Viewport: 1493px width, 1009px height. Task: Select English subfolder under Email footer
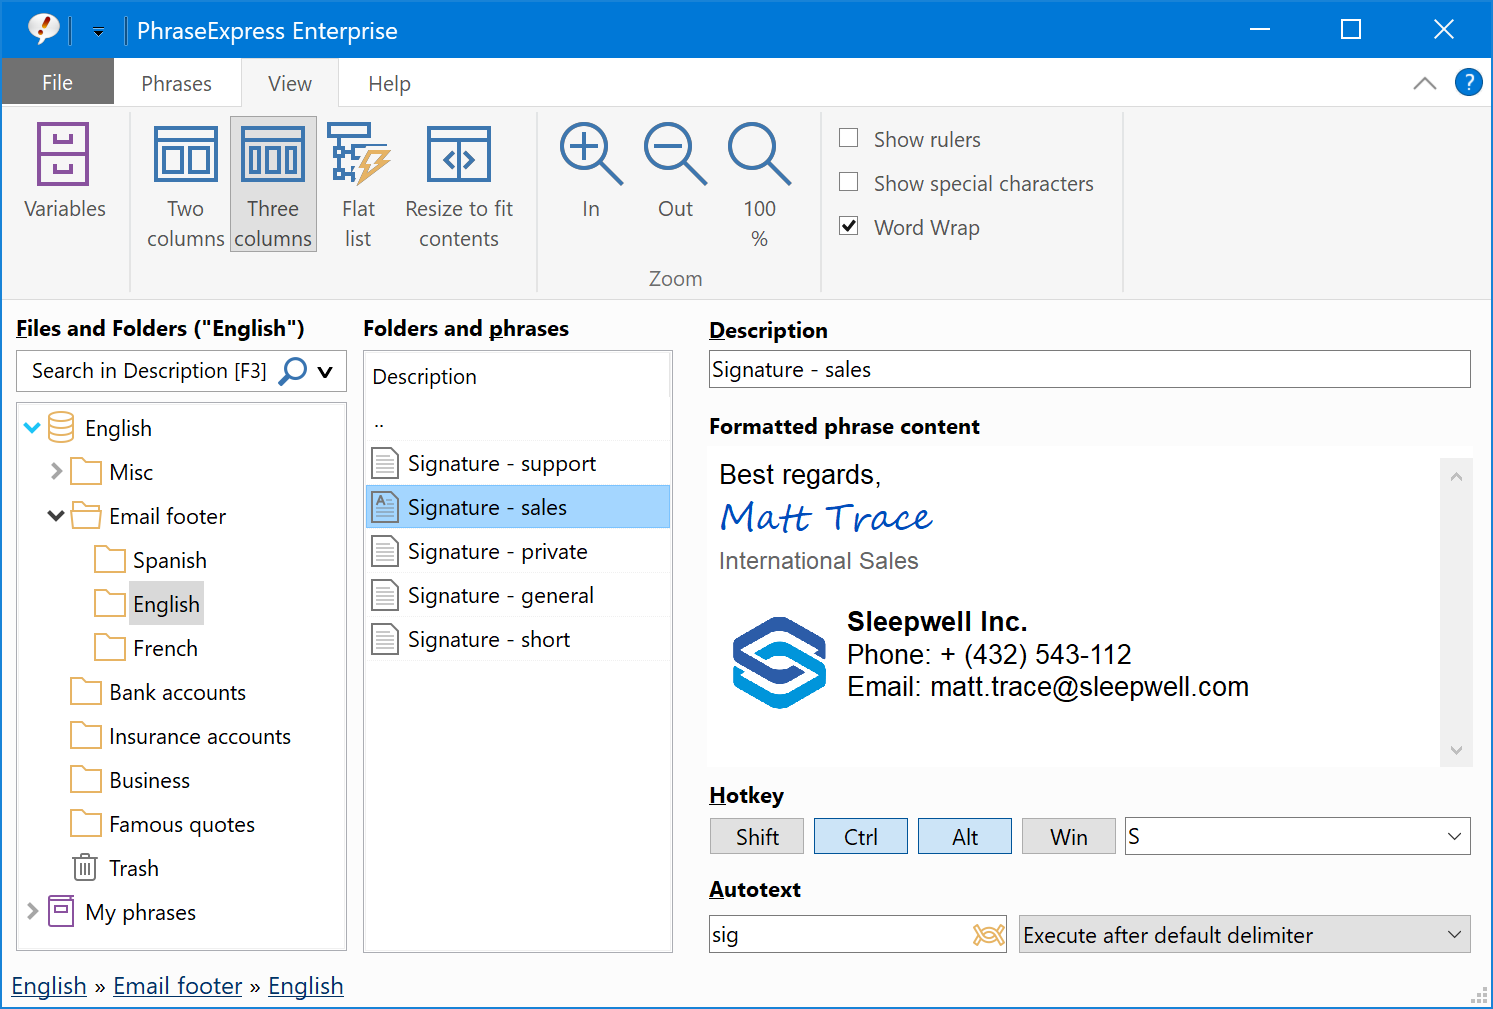pyautogui.click(x=166, y=604)
